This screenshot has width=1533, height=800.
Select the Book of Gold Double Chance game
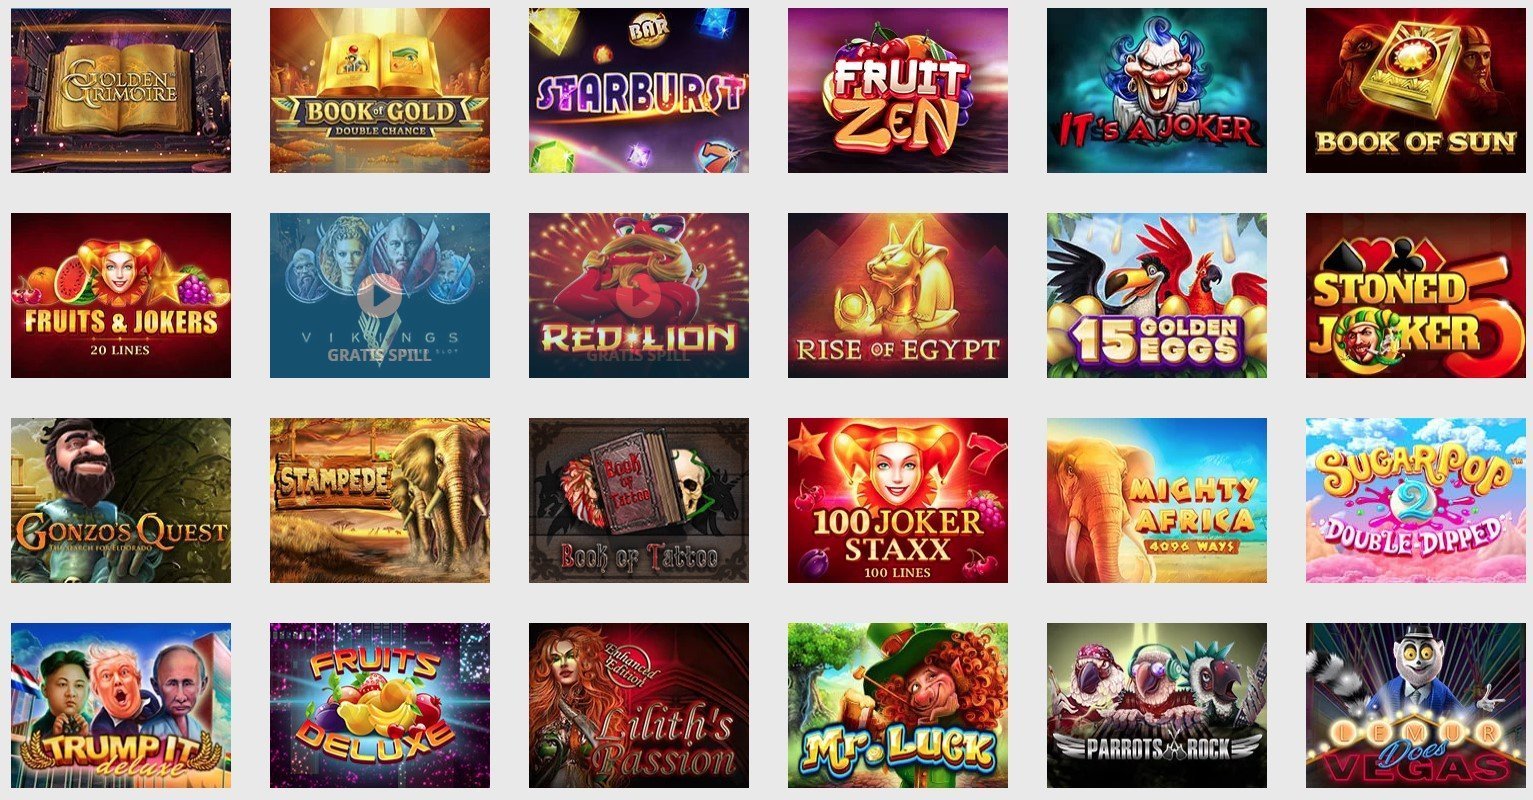tap(380, 90)
